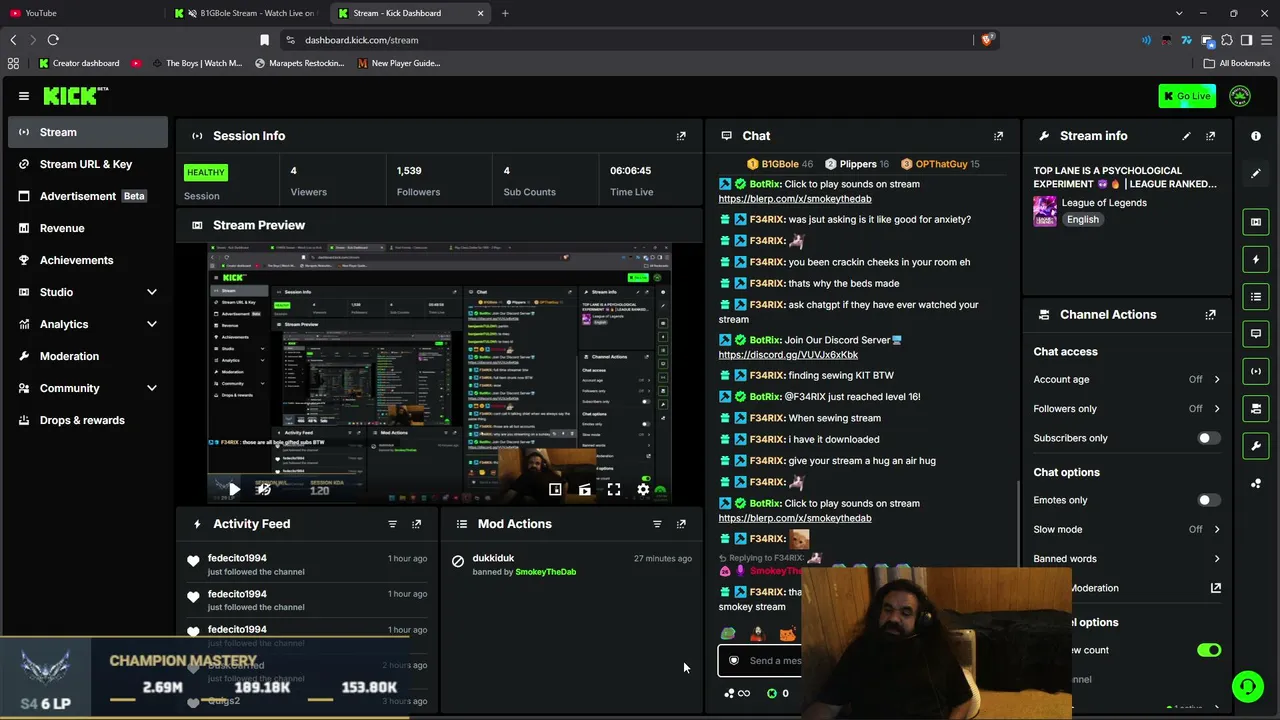
Task: Reload the browser page
Action: coord(53,40)
